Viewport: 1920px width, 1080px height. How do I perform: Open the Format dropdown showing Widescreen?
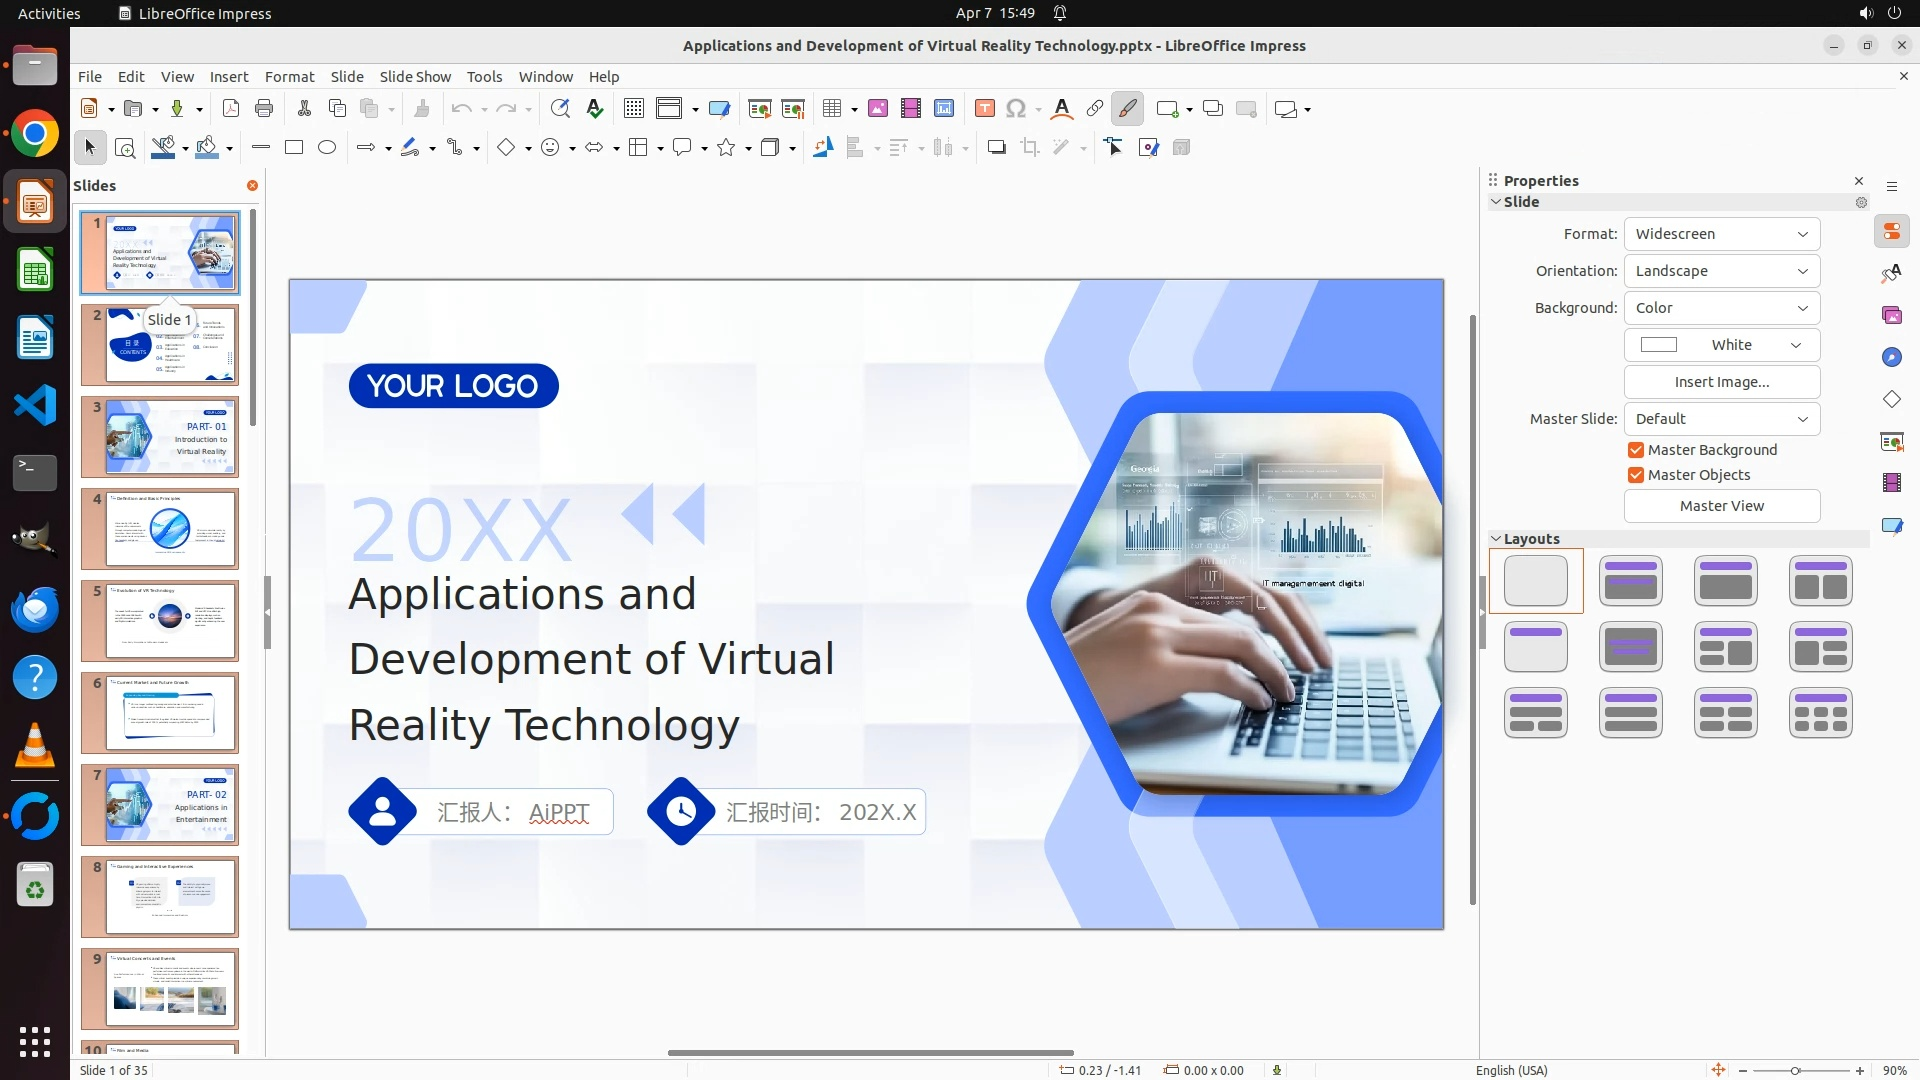(1721, 234)
